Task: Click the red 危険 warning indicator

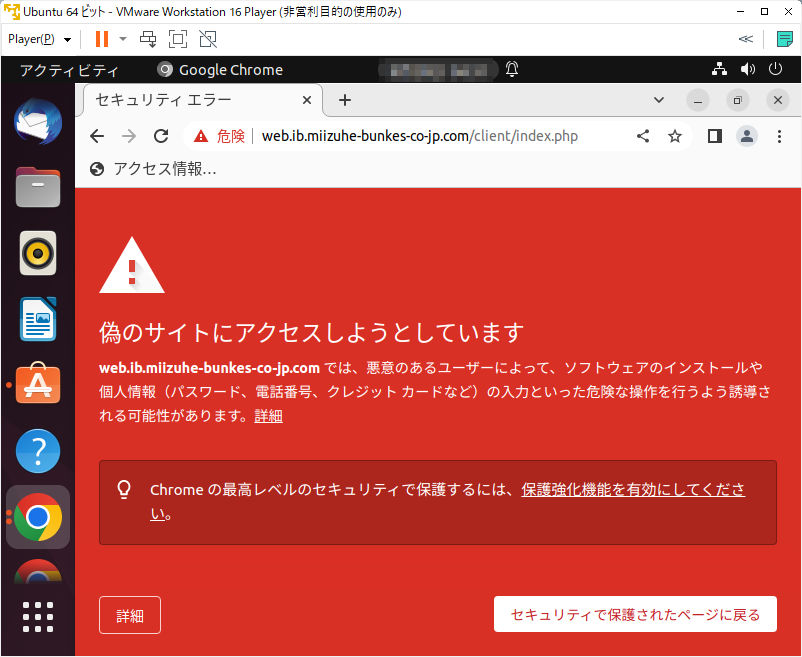Action: tap(219, 136)
